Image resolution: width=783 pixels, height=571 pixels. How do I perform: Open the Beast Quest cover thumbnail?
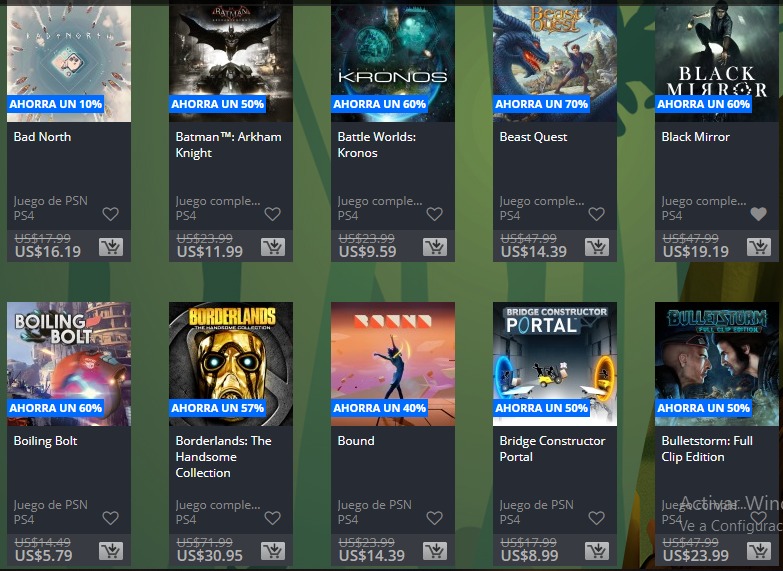[555, 61]
